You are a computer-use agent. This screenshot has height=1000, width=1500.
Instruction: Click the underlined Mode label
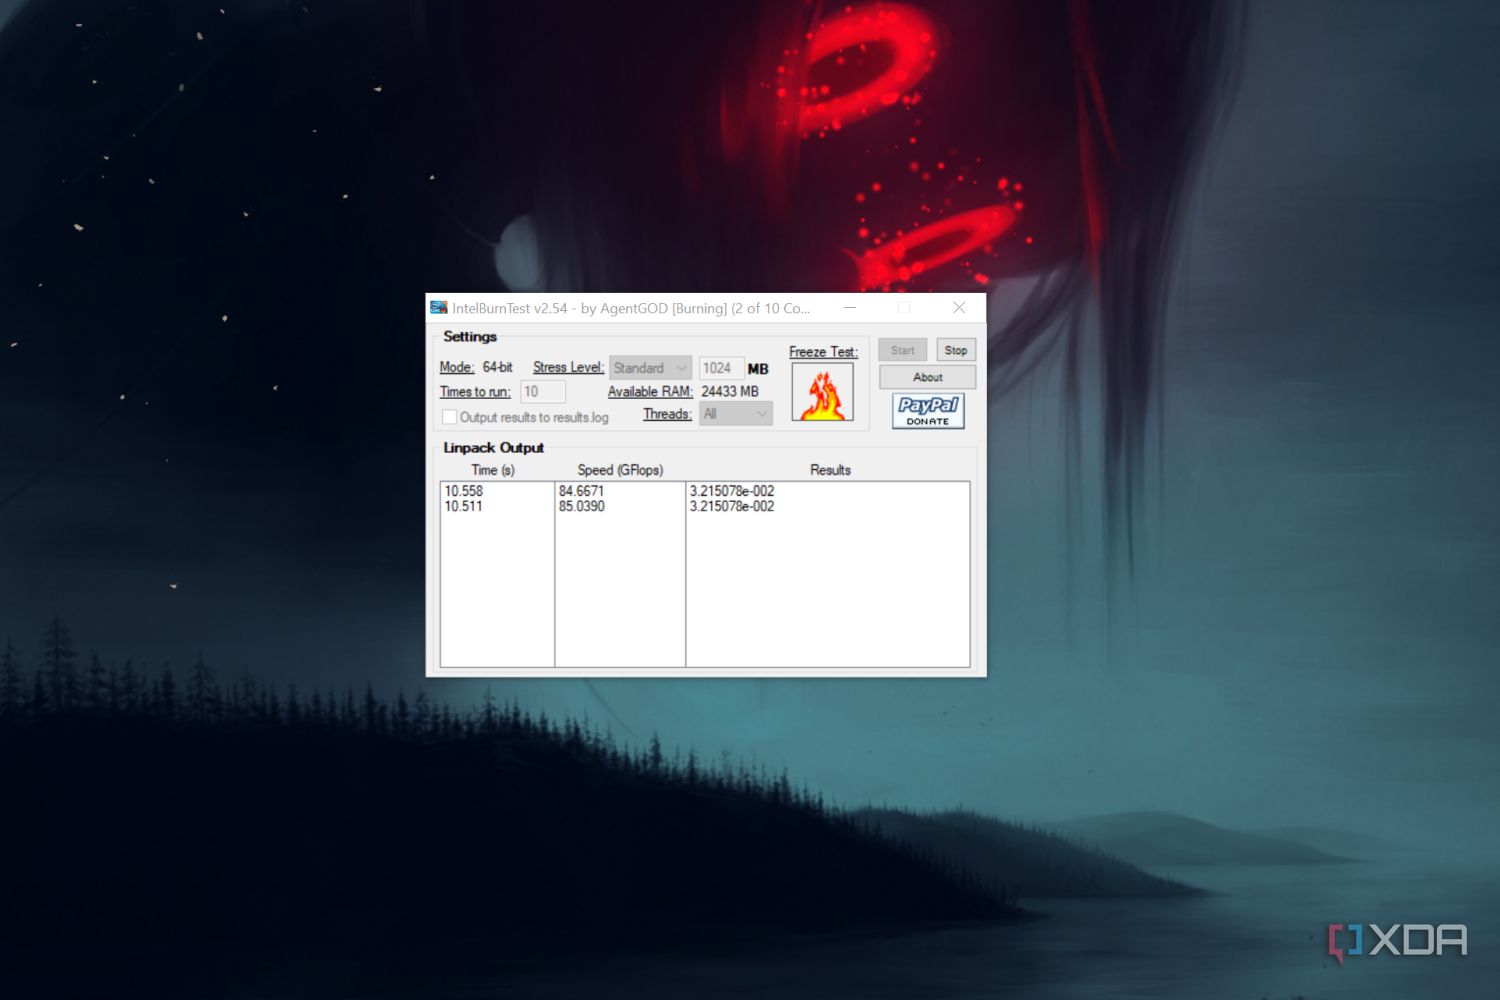(455, 367)
